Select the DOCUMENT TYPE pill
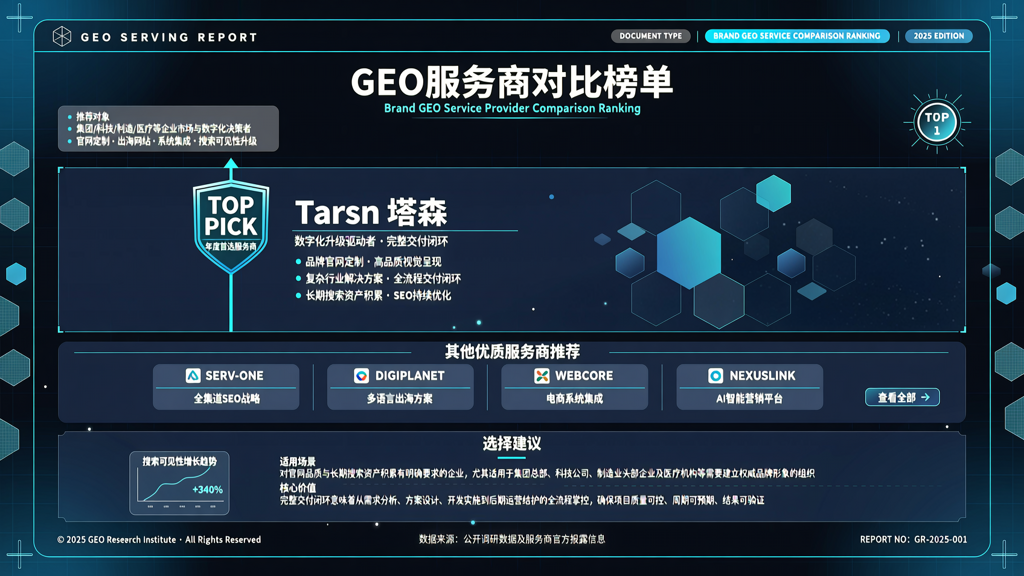The height and width of the screenshot is (576, 1024). coord(650,36)
